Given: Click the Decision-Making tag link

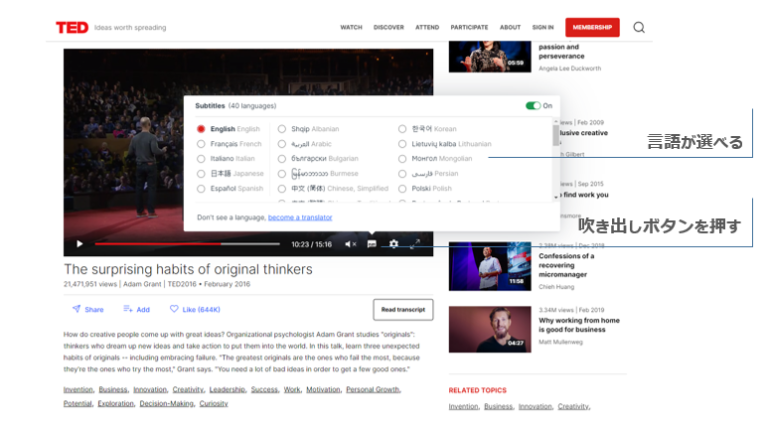Looking at the screenshot, I should pos(167,404).
